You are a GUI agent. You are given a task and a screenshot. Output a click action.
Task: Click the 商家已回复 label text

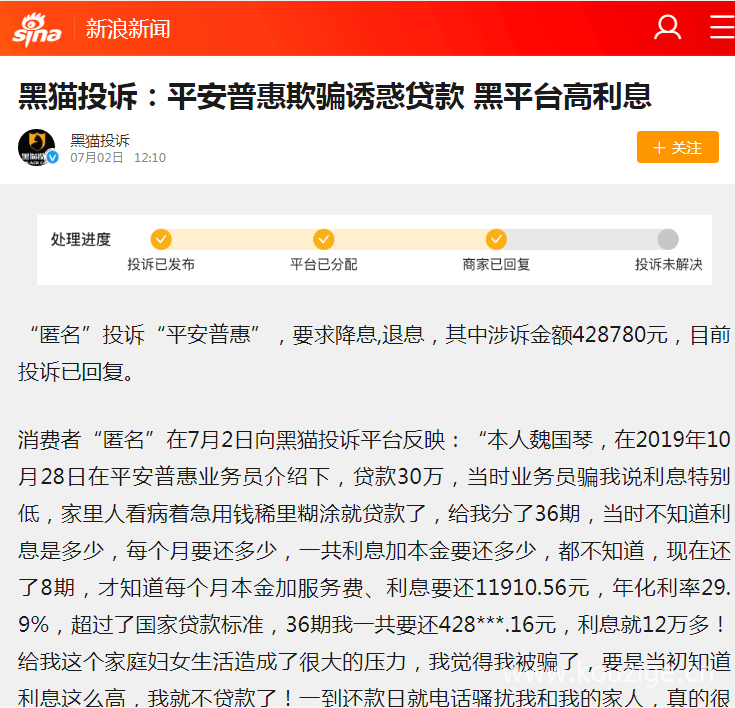point(496,264)
